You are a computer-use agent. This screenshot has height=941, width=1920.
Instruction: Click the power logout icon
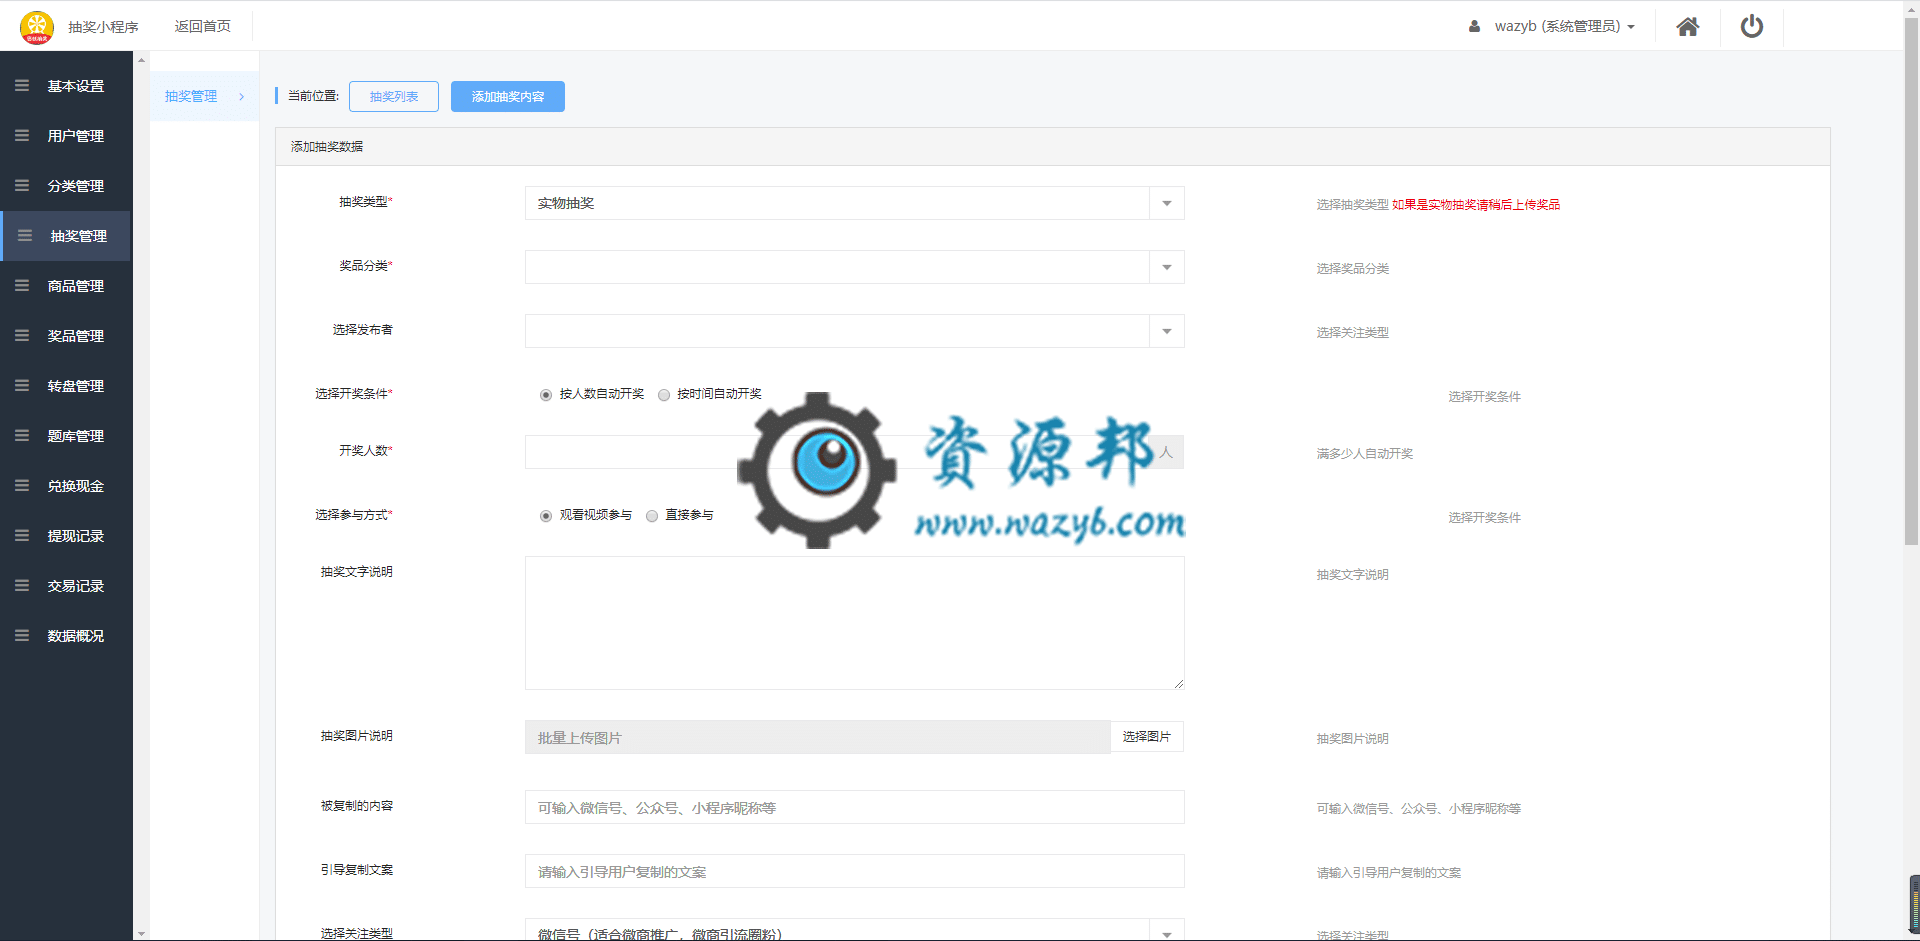pyautogui.click(x=1752, y=26)
